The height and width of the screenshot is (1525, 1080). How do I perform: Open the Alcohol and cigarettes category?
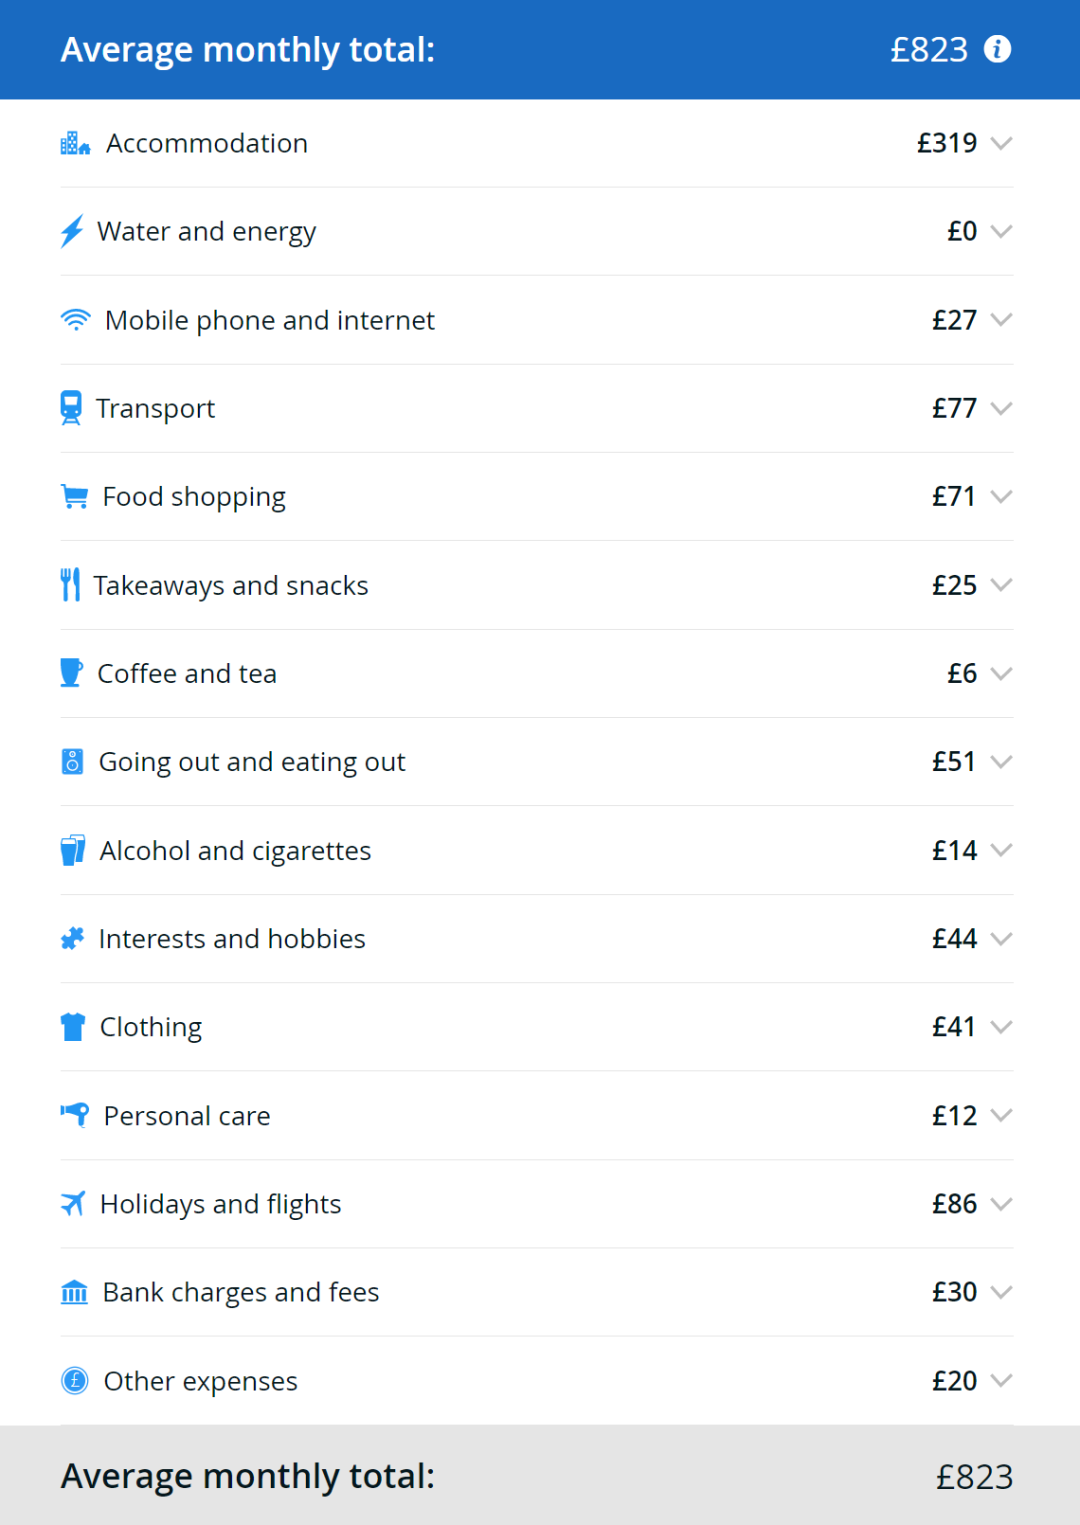537,850
